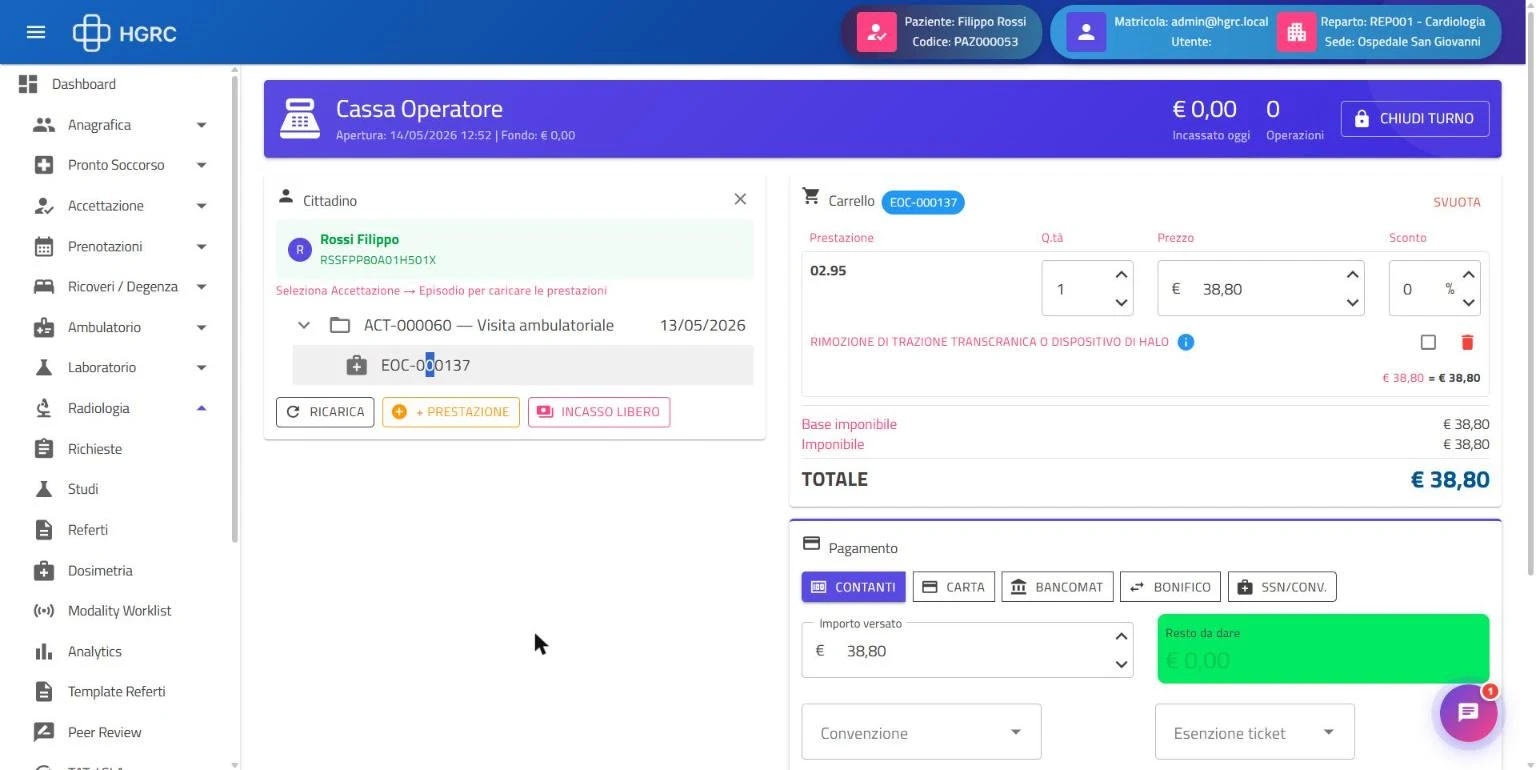This screenshot has width=1536, height=770.
Task: Select the Bonifico payment method
Action: click(x=1170, y=587)
